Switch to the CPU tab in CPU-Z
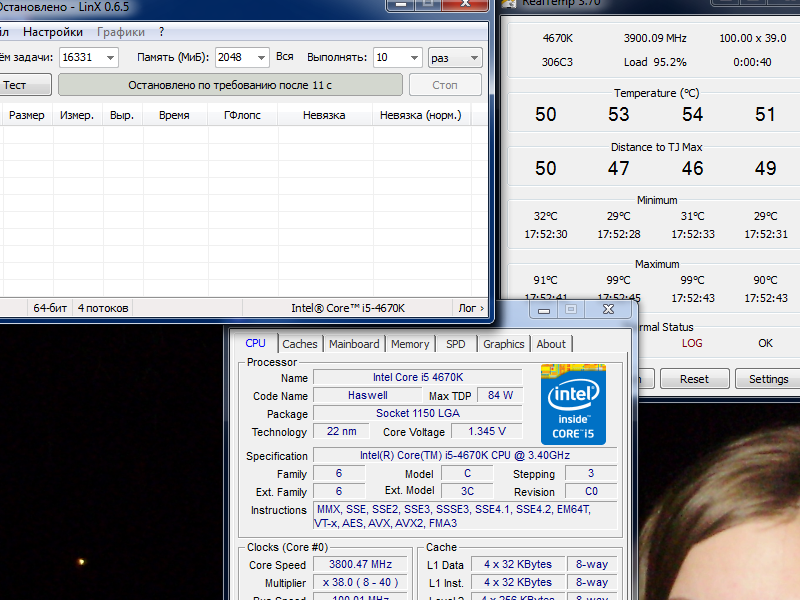Viewport: 800px width, 600px height. [255, 343]
